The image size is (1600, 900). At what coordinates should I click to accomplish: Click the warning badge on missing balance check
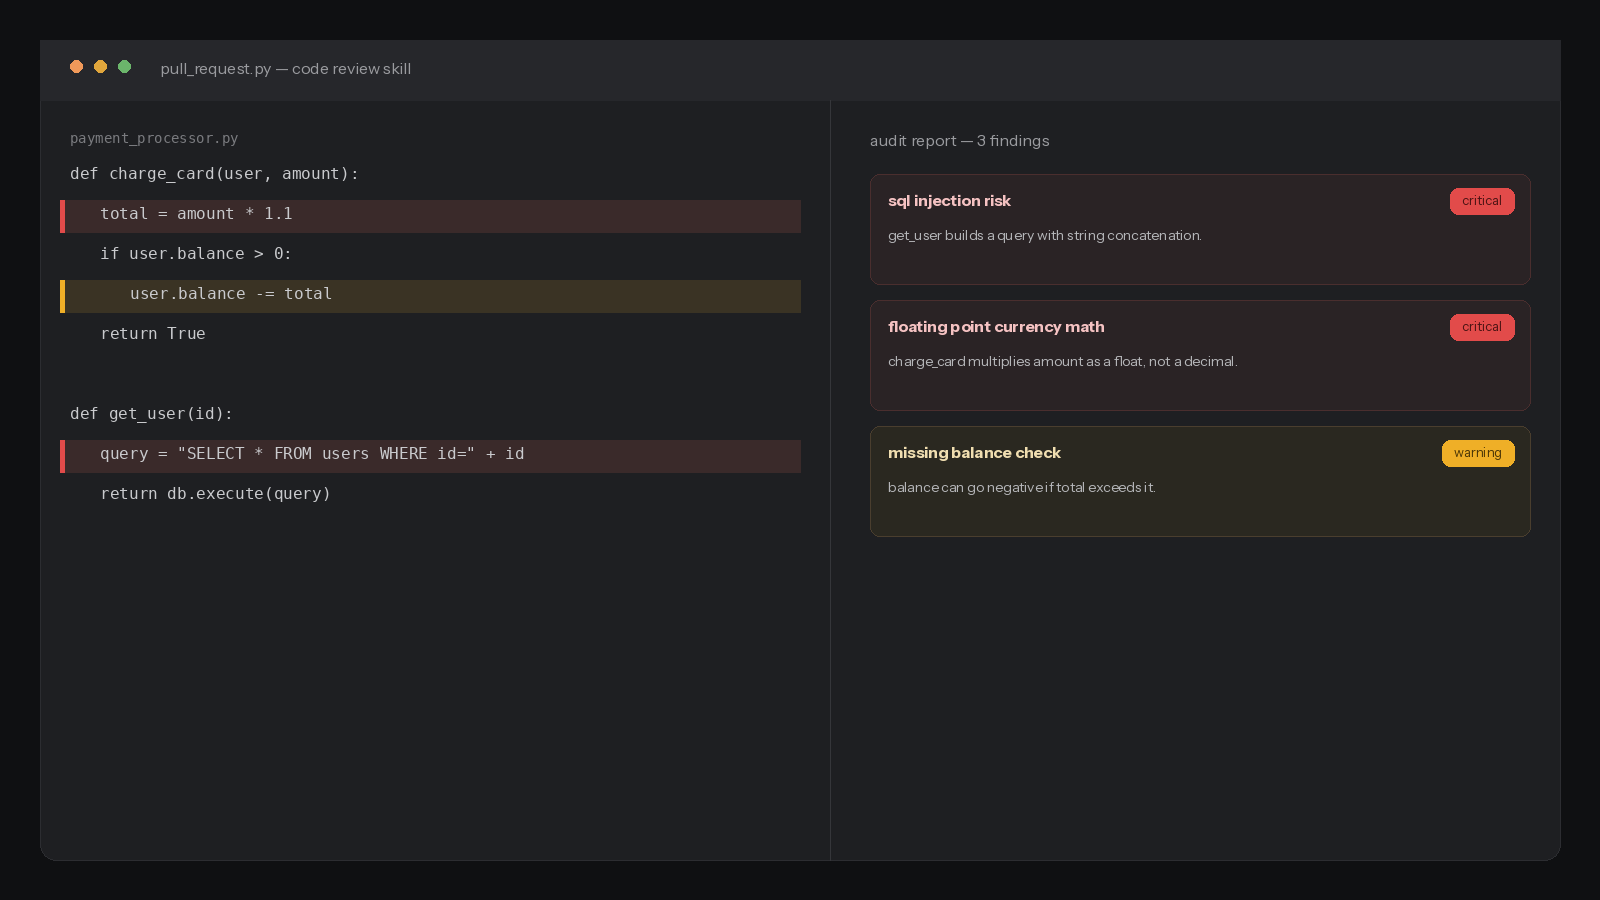point(1478,453)
